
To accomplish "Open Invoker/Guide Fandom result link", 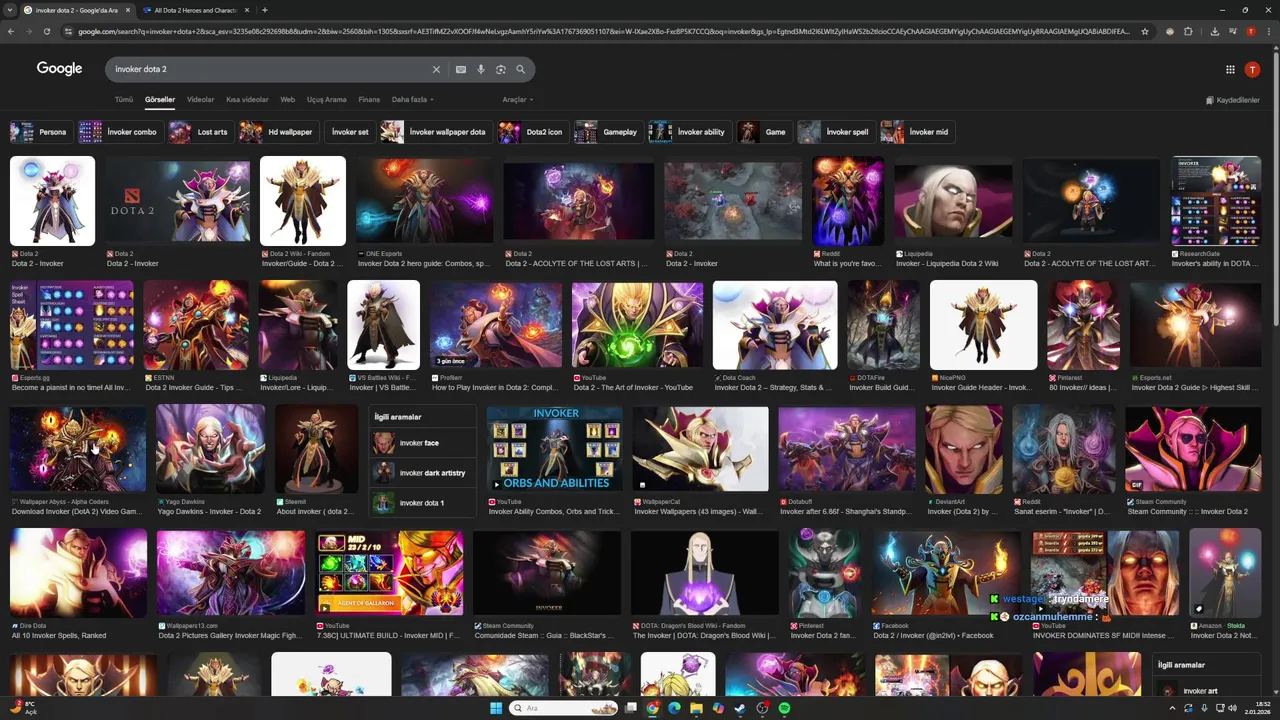I will coord(302,264).
